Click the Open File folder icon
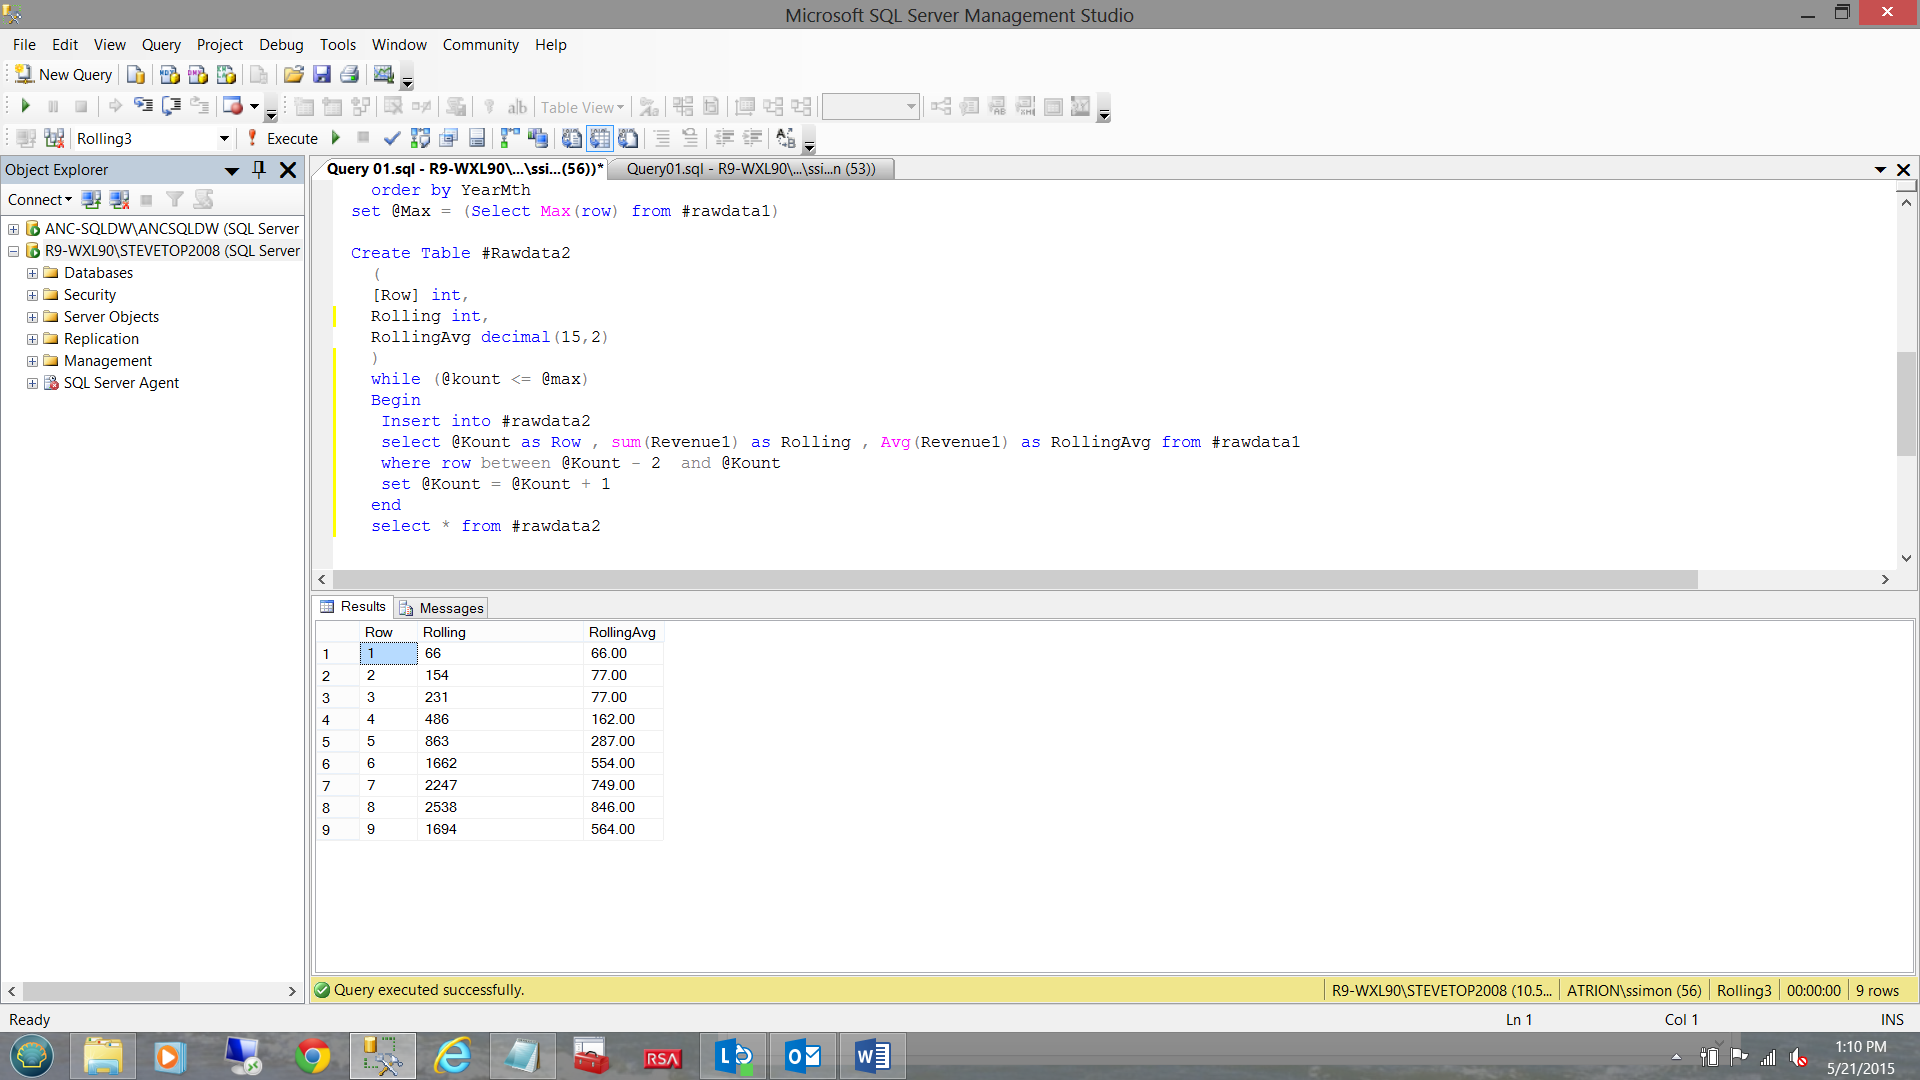The height and width of the screenshot is (1080, 1920). click(293, 75)
